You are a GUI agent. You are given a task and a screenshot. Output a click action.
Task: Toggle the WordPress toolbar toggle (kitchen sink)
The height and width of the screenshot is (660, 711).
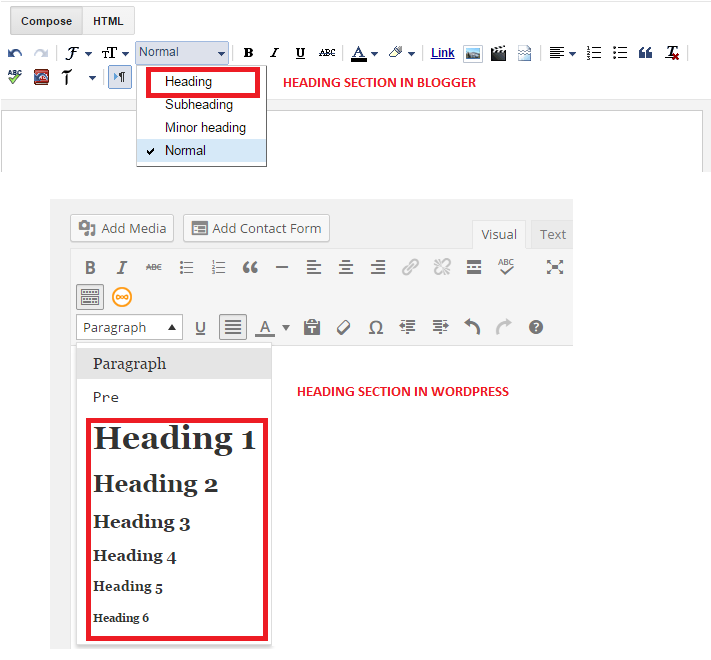90,297
